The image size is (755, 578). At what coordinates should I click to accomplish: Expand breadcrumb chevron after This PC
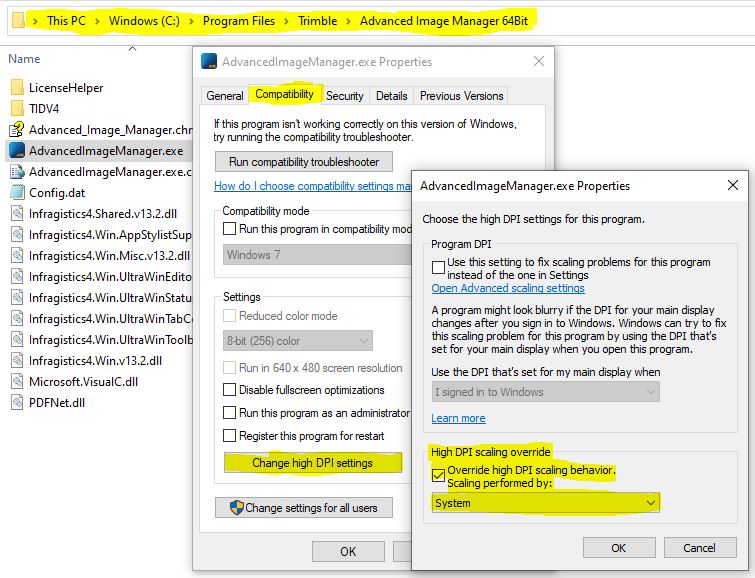(97, 21)
